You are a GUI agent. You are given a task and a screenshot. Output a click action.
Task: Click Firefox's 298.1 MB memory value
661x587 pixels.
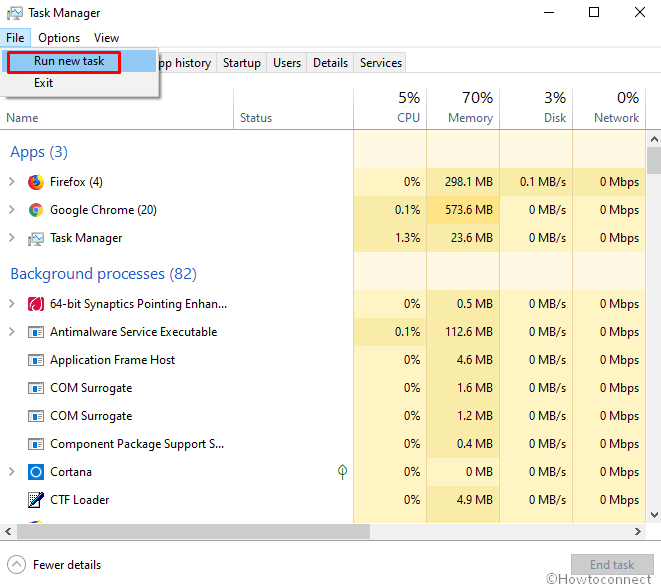469,182
